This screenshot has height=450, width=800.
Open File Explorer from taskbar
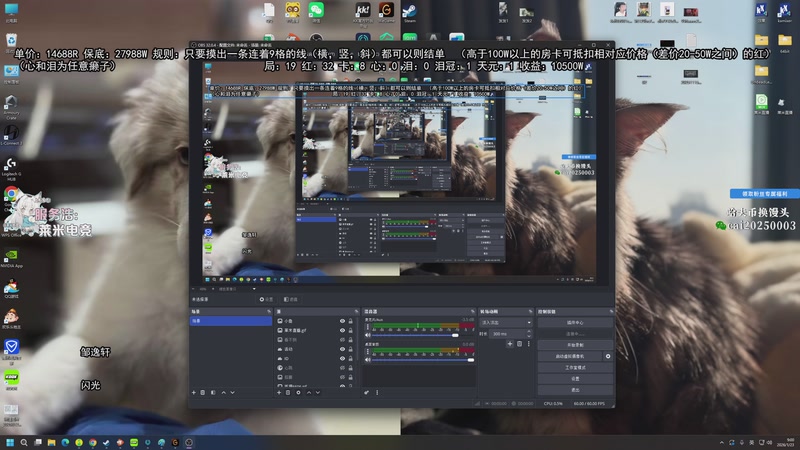coord(51,442)
